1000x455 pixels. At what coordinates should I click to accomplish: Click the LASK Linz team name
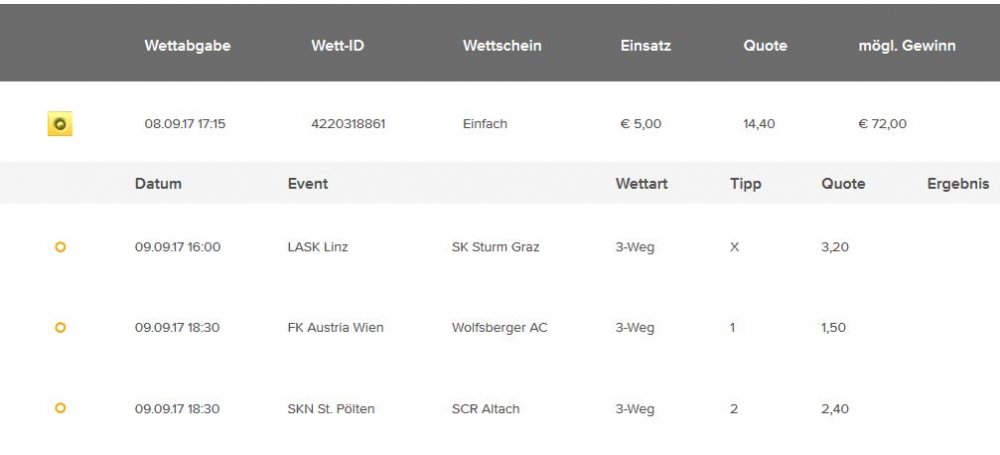318,247
